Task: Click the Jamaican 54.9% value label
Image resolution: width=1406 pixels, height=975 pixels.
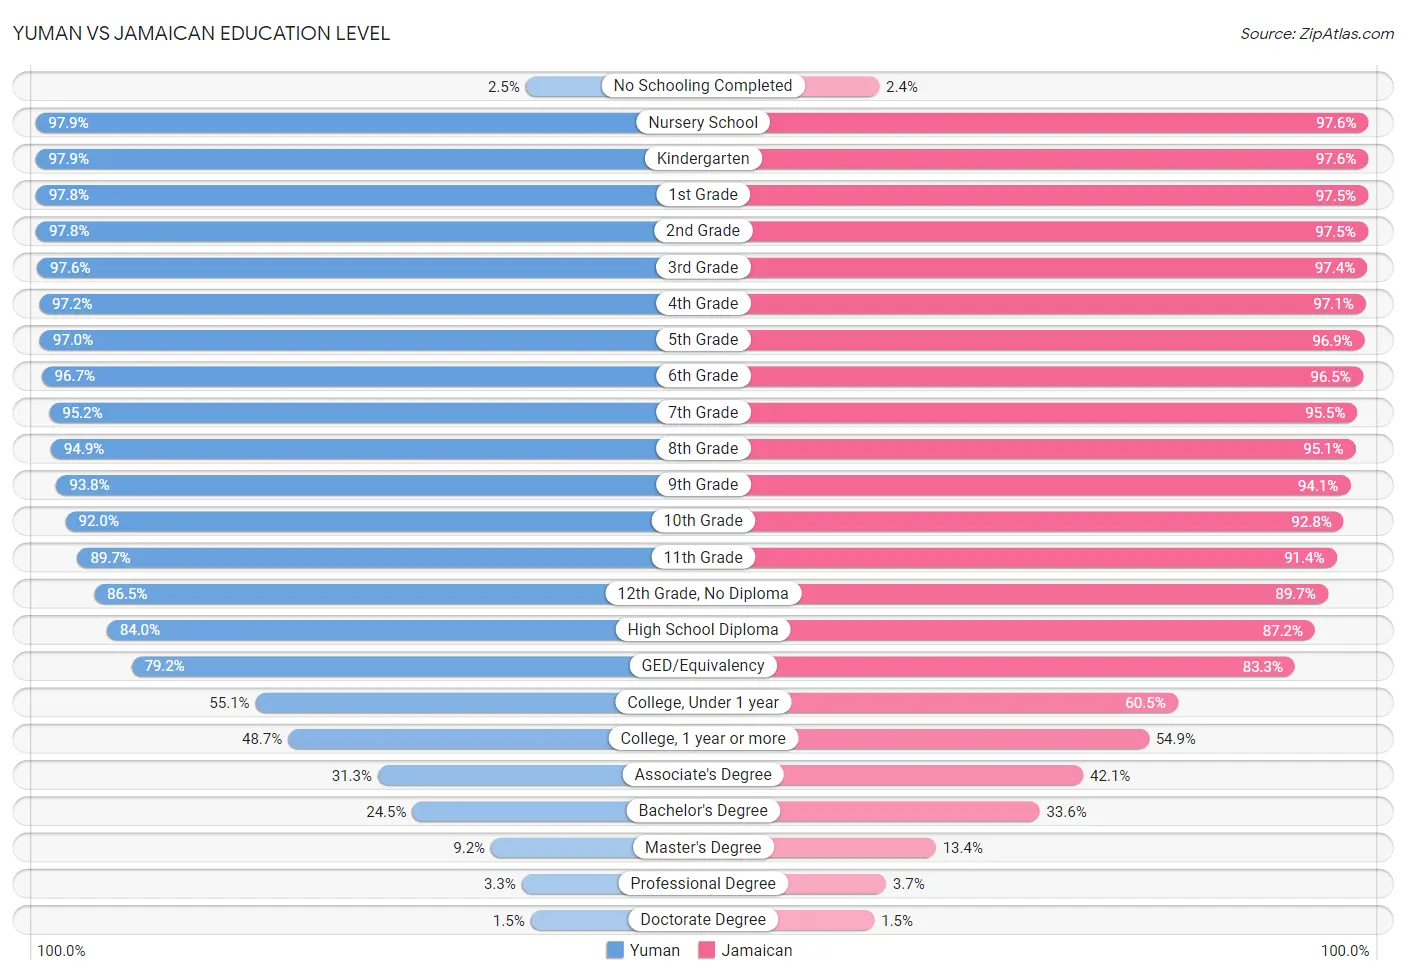Action: pyautogui.click(x=1176, y=739)
